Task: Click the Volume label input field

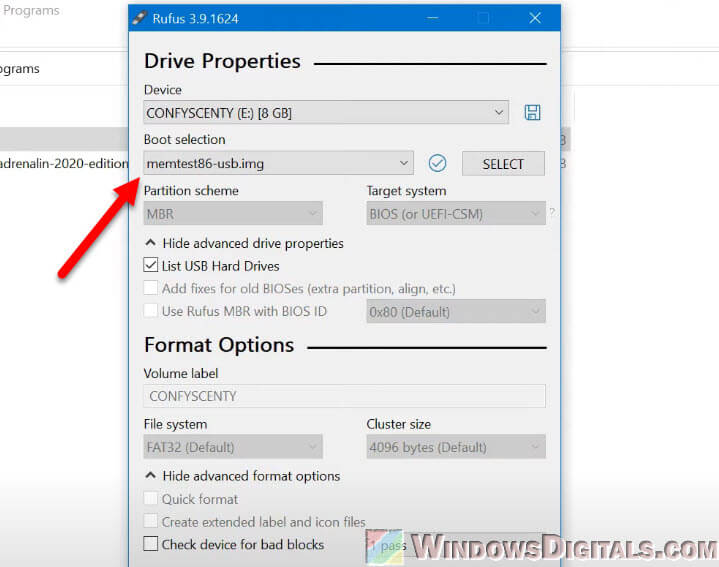Action: pos(344,396)
